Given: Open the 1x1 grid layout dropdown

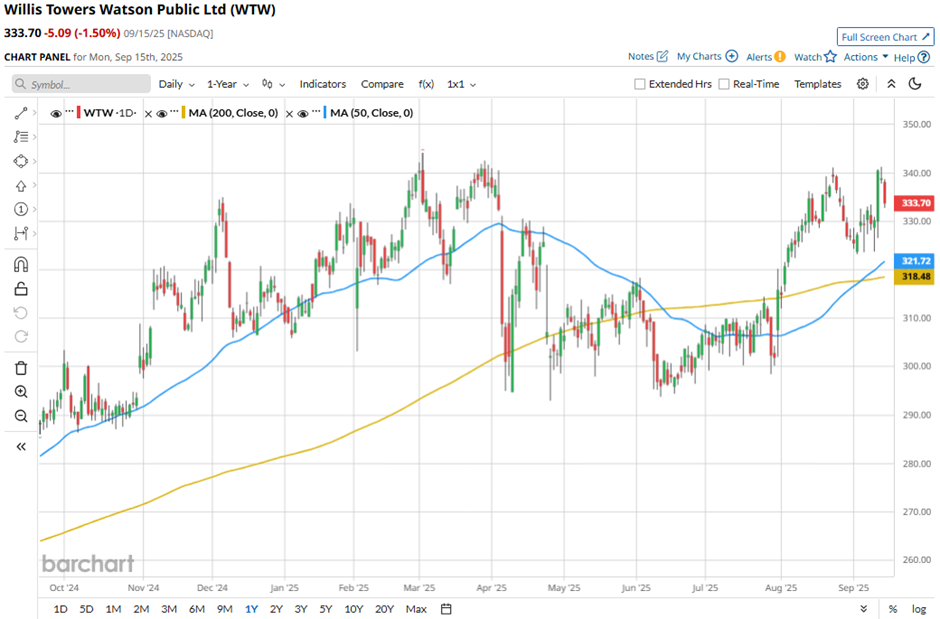Looking at the screenshot, I should tap(462, 84).
